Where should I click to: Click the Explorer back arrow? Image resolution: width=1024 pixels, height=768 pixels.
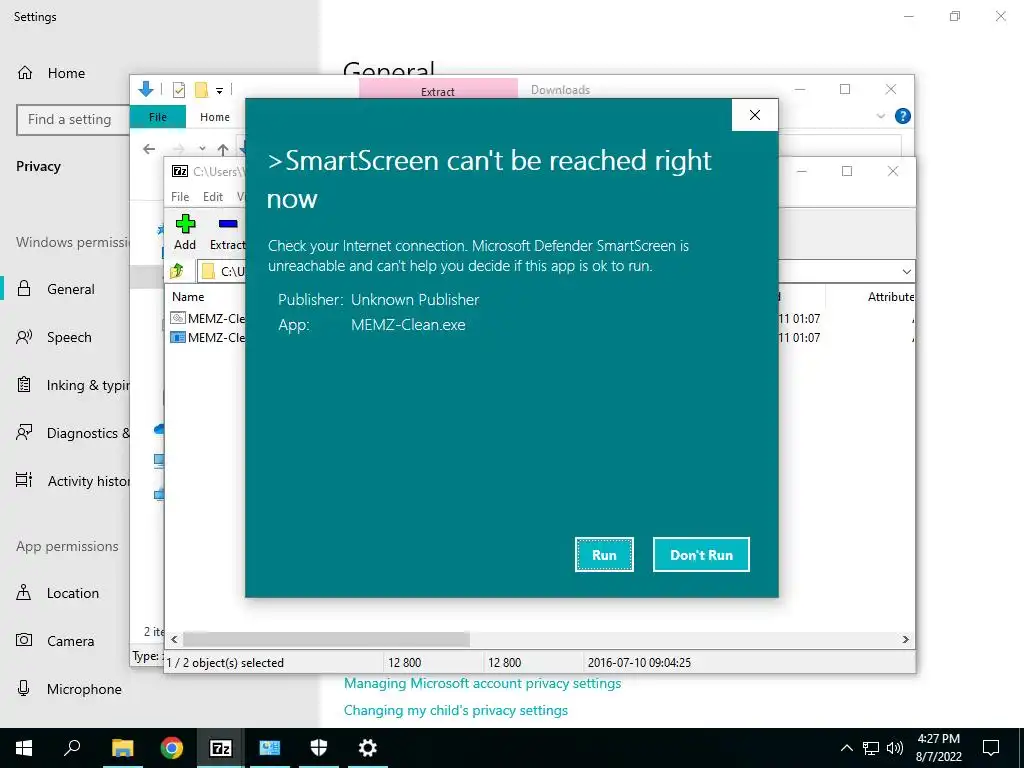pos(149,150)
